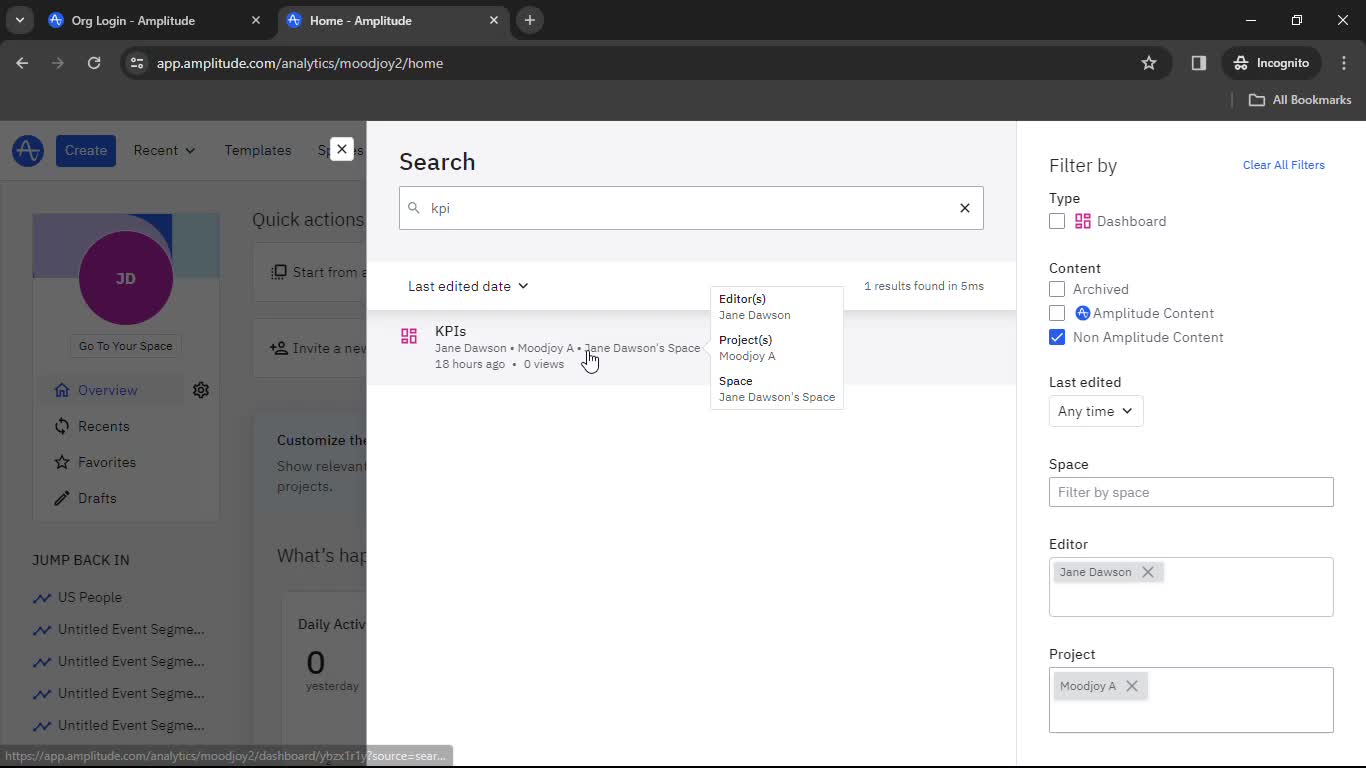Click the KPIs dashboard icon
Screen dimensions: 1366x768
409,336
